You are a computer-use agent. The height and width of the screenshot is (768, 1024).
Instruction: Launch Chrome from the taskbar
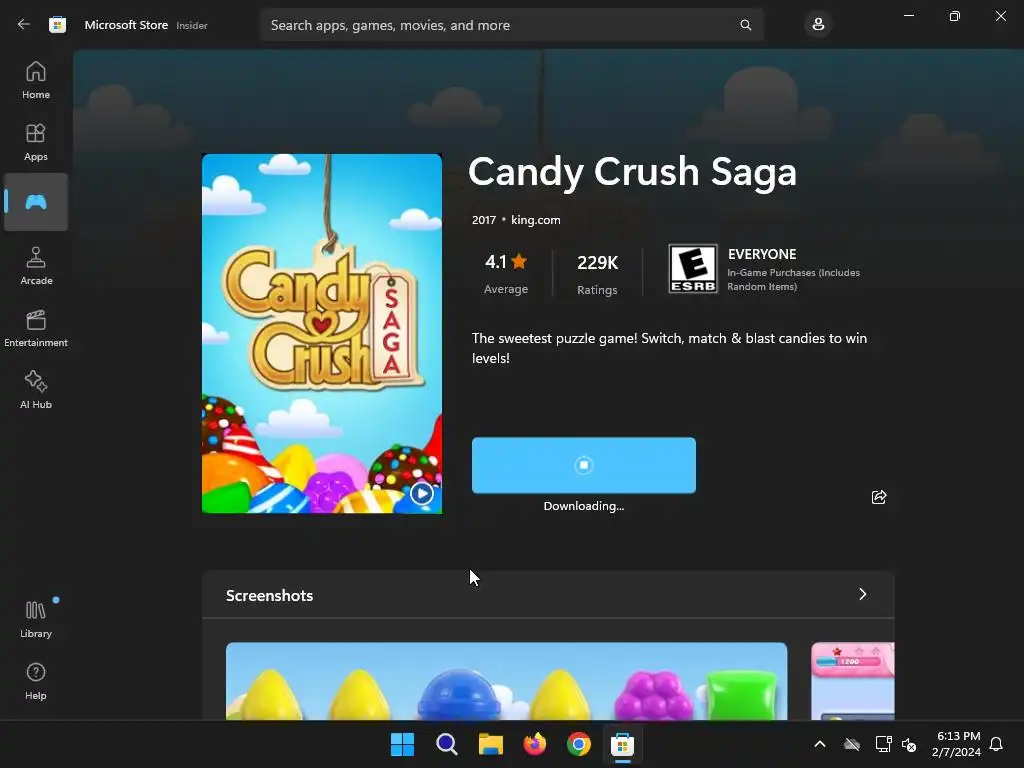click(579, 744)
